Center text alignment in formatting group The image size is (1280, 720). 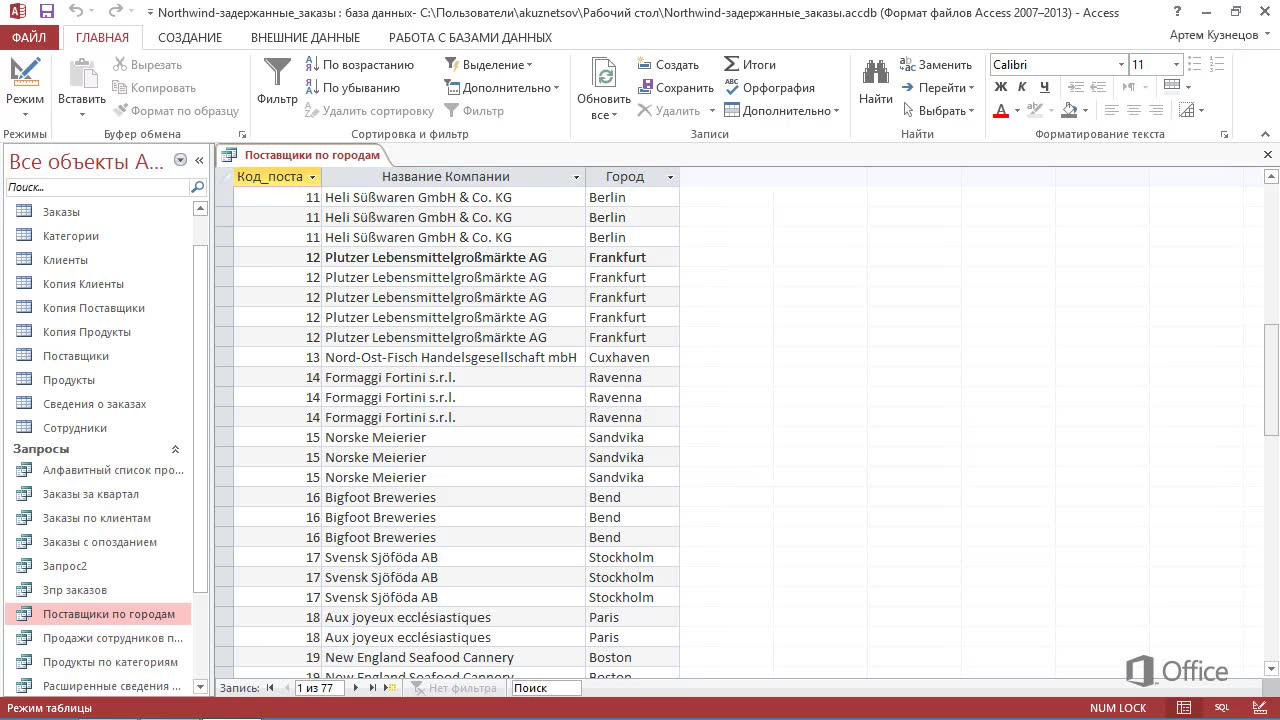tap(1133, 111)
